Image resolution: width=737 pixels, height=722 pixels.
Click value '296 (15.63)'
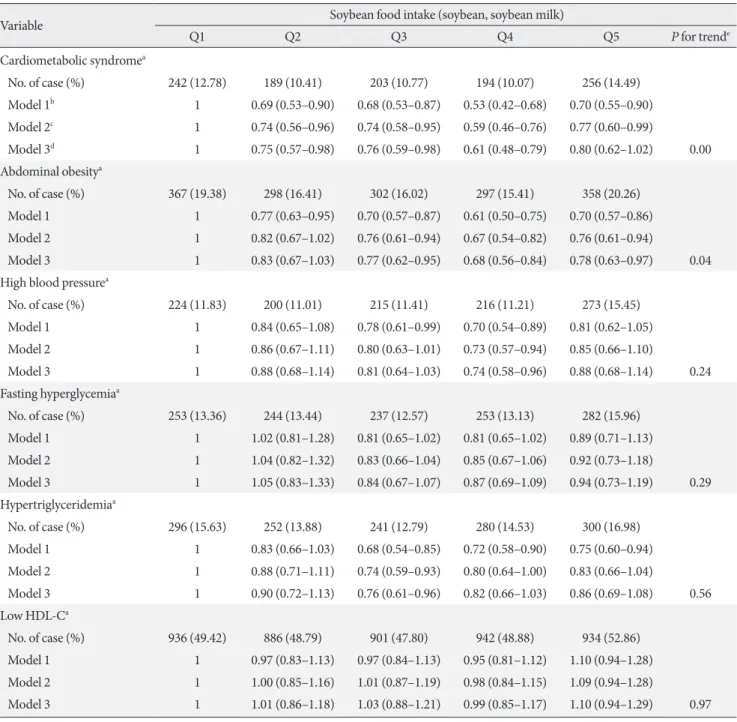[197, 527]
